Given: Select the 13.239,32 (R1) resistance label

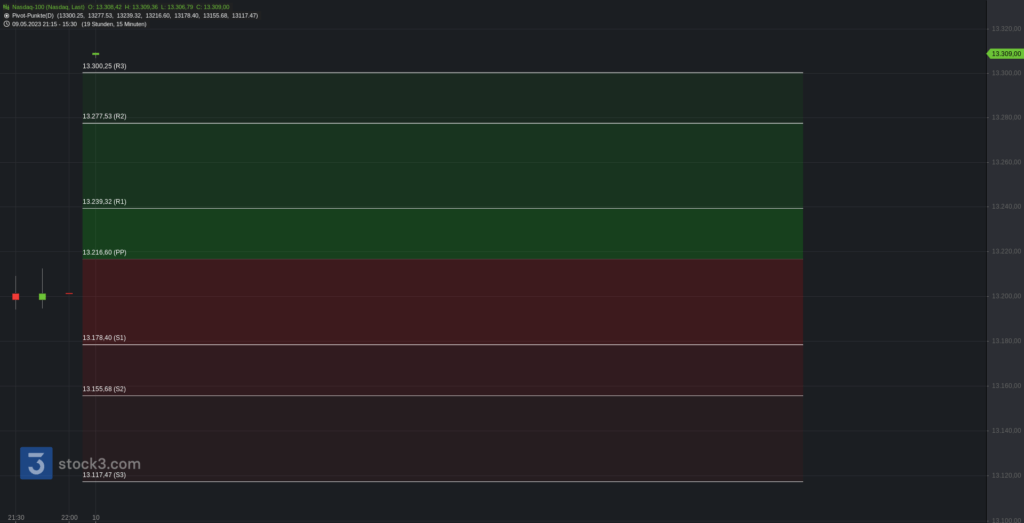Looking at the screenshot, I should (x=104, y=202).
